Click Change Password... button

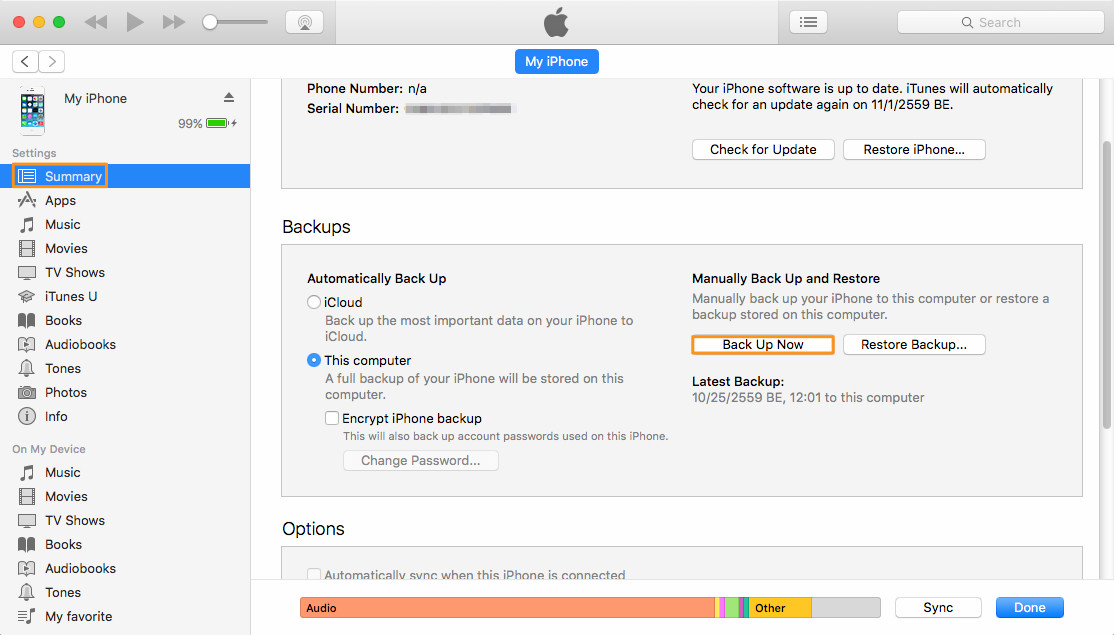pos(421,461)
